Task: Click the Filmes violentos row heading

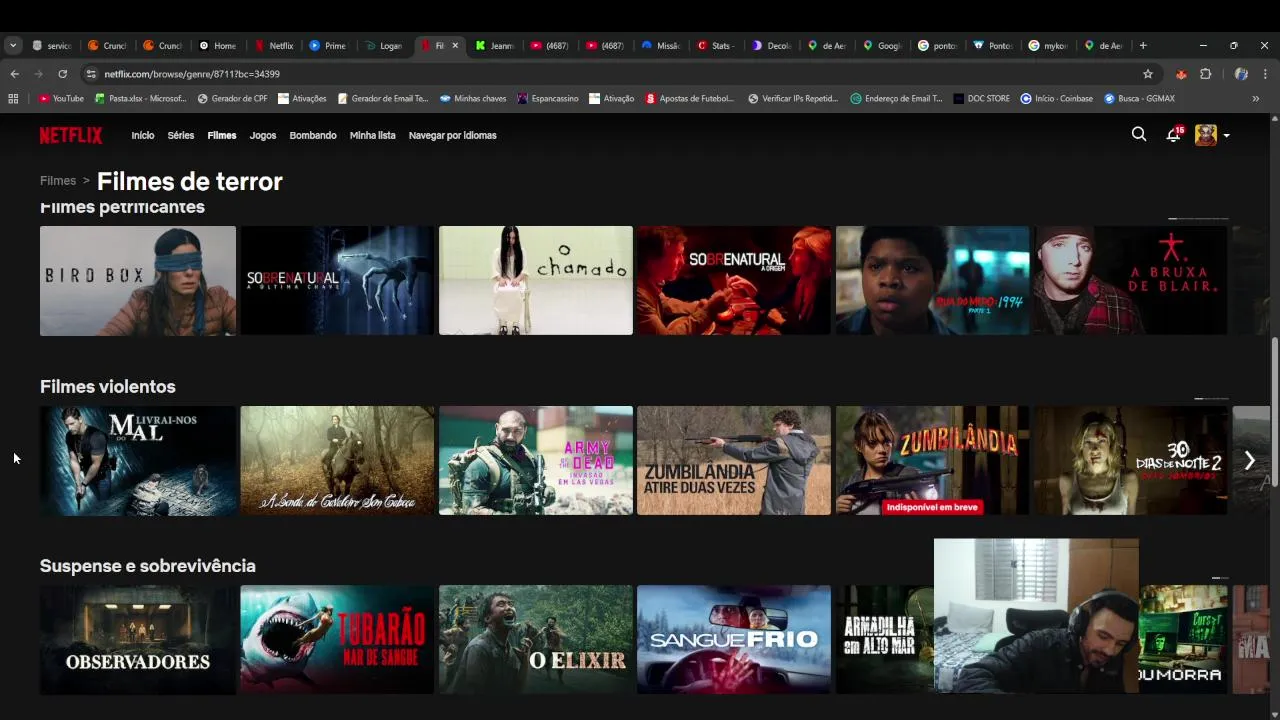Action: (x=108, y=386)
